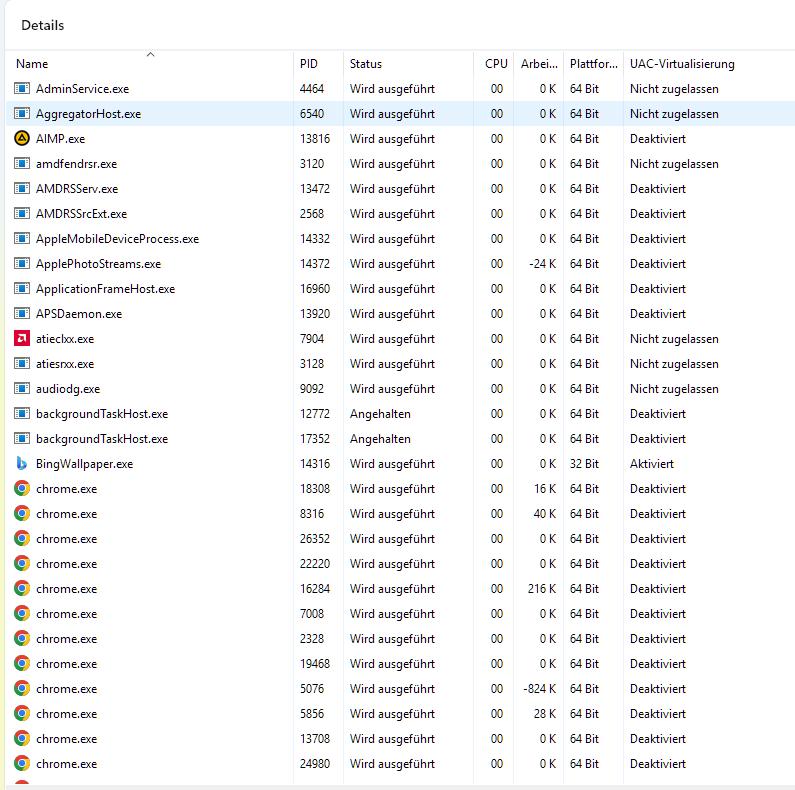Sort by the Arbei... memory column header
Viewport: 795px width, 790px height.
click(539, 64)
